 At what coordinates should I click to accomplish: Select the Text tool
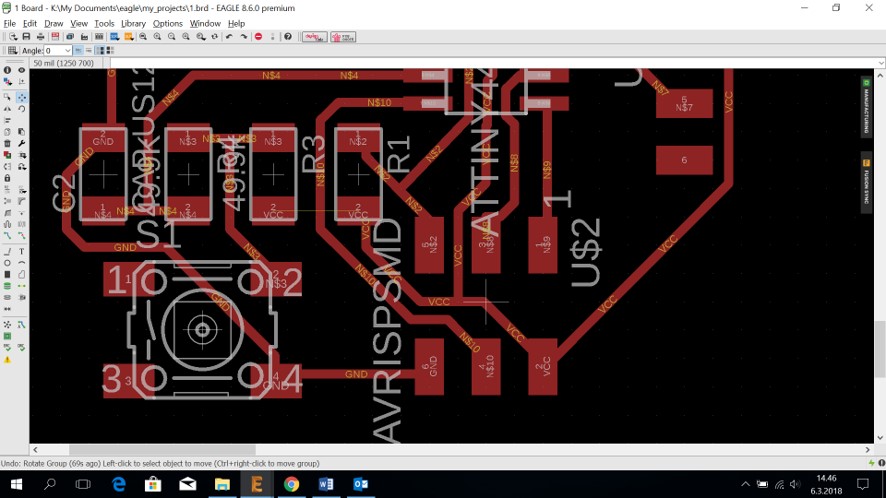(21, 252)
